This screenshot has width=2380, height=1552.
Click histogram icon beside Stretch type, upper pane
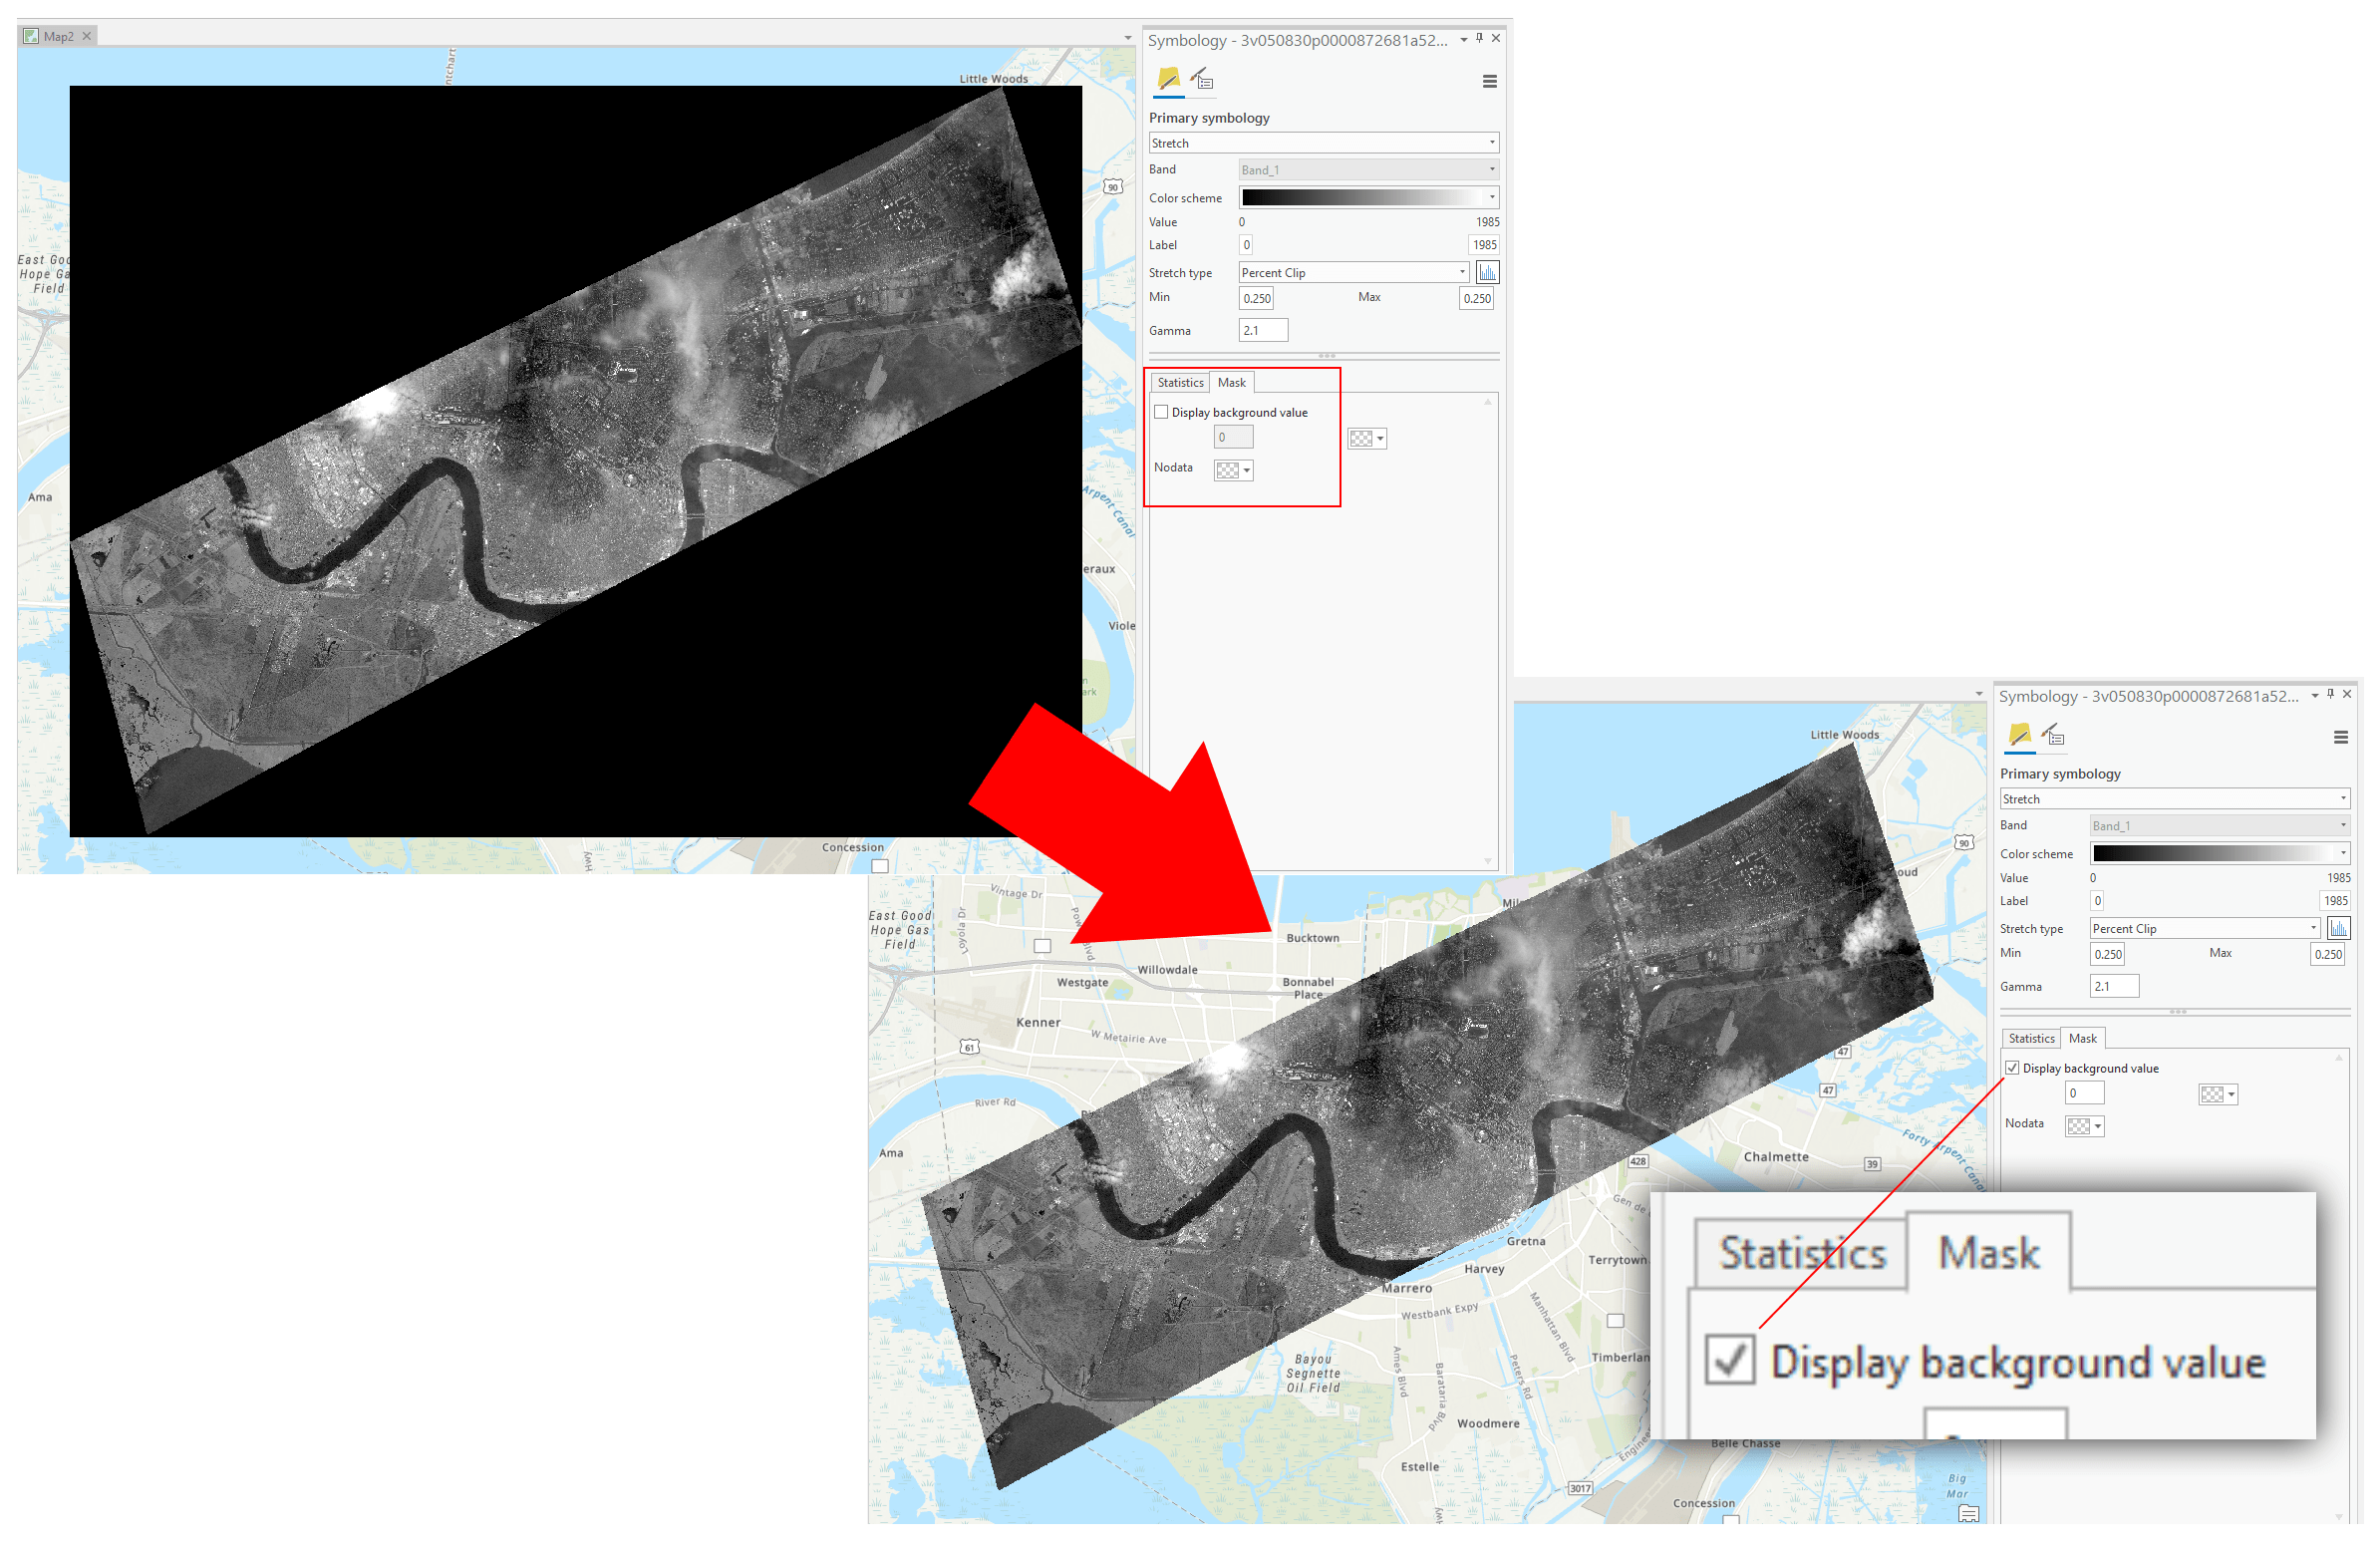tap(1487, 272)
